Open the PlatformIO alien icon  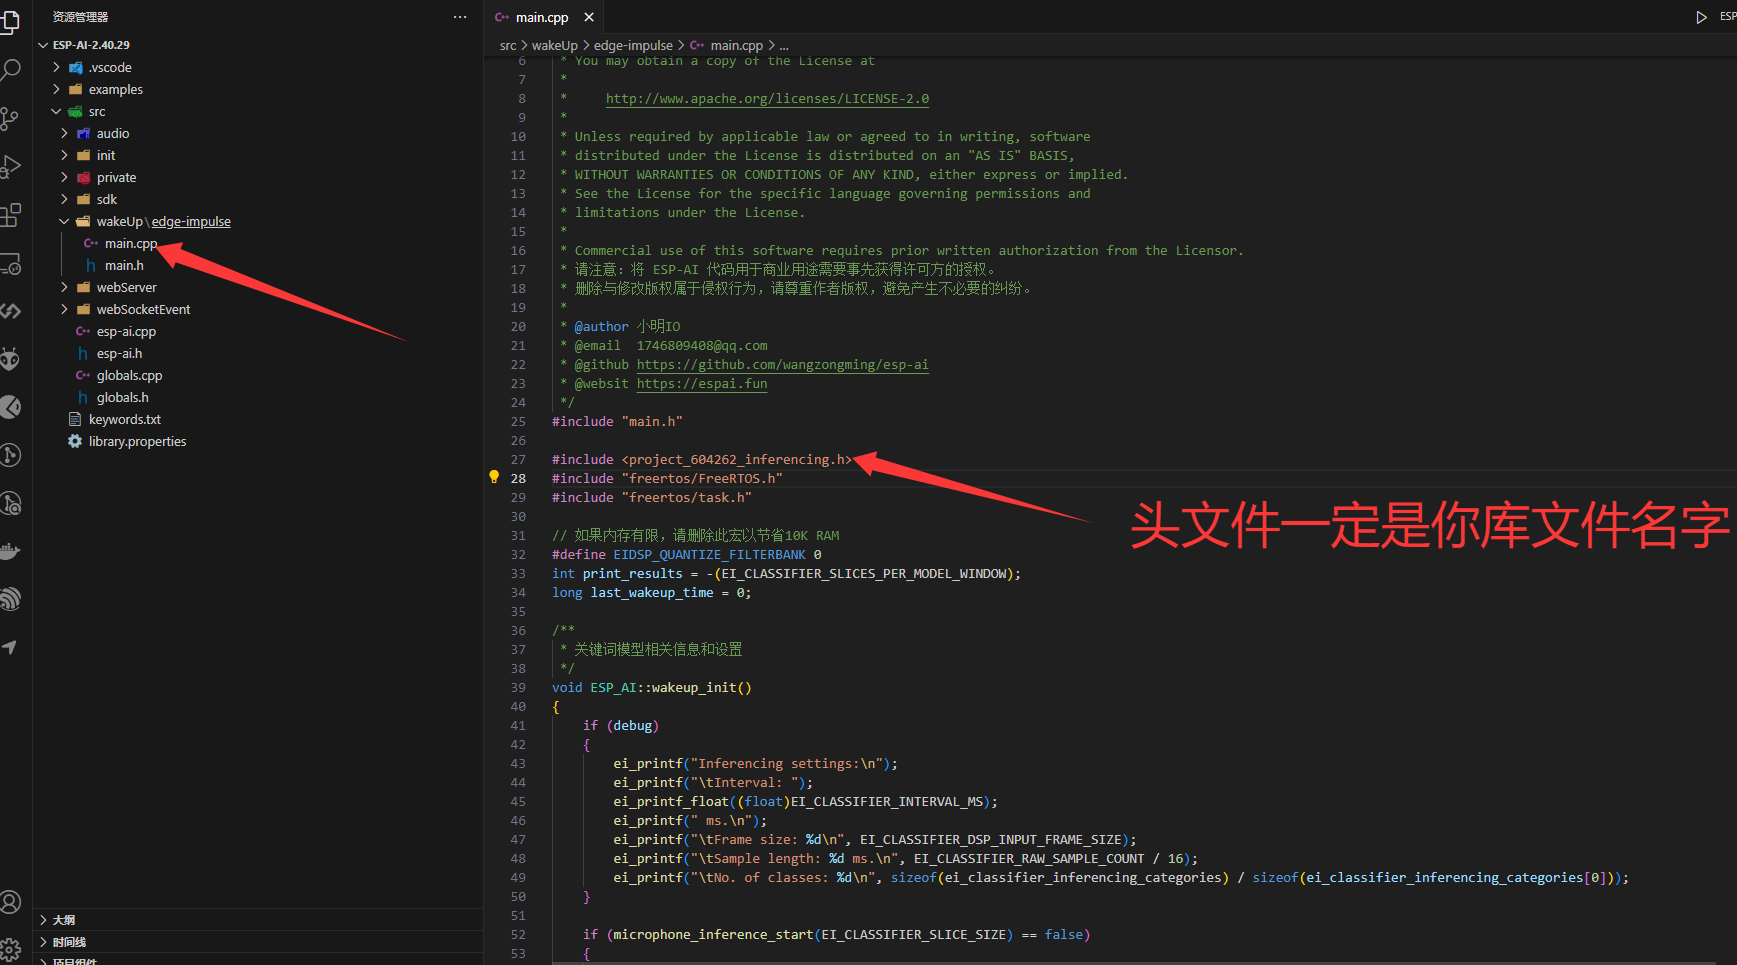pyautogui.click(x=10, y=359)
